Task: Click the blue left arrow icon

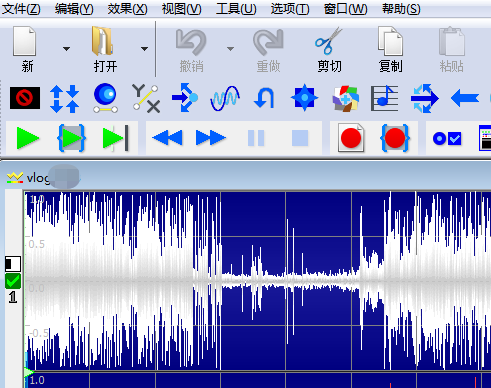Action: pos(465,99)
